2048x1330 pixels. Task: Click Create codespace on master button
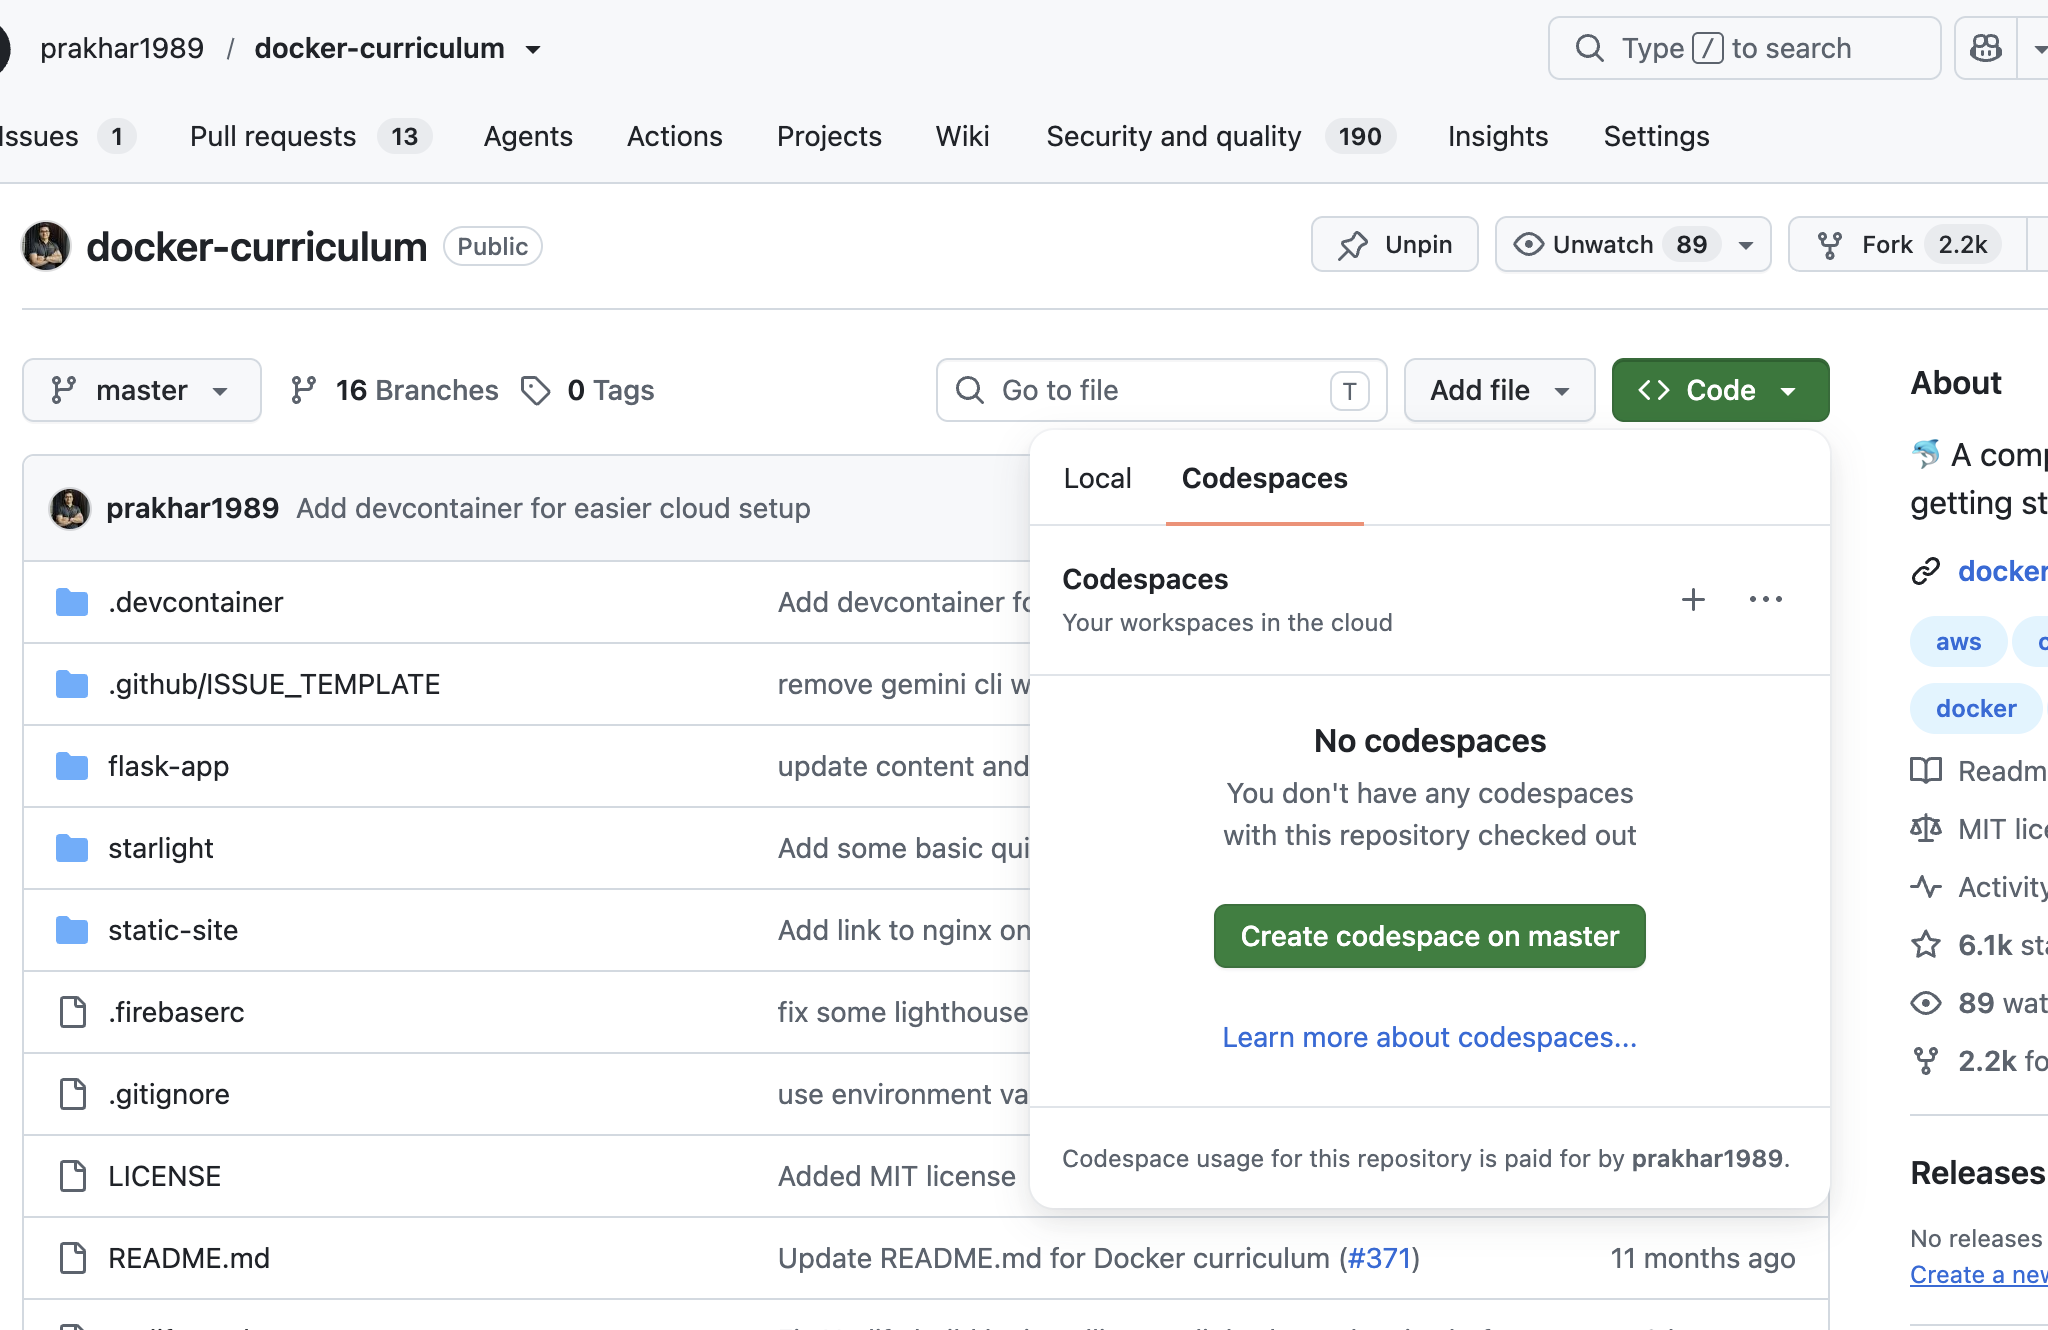click(1430, 936)
